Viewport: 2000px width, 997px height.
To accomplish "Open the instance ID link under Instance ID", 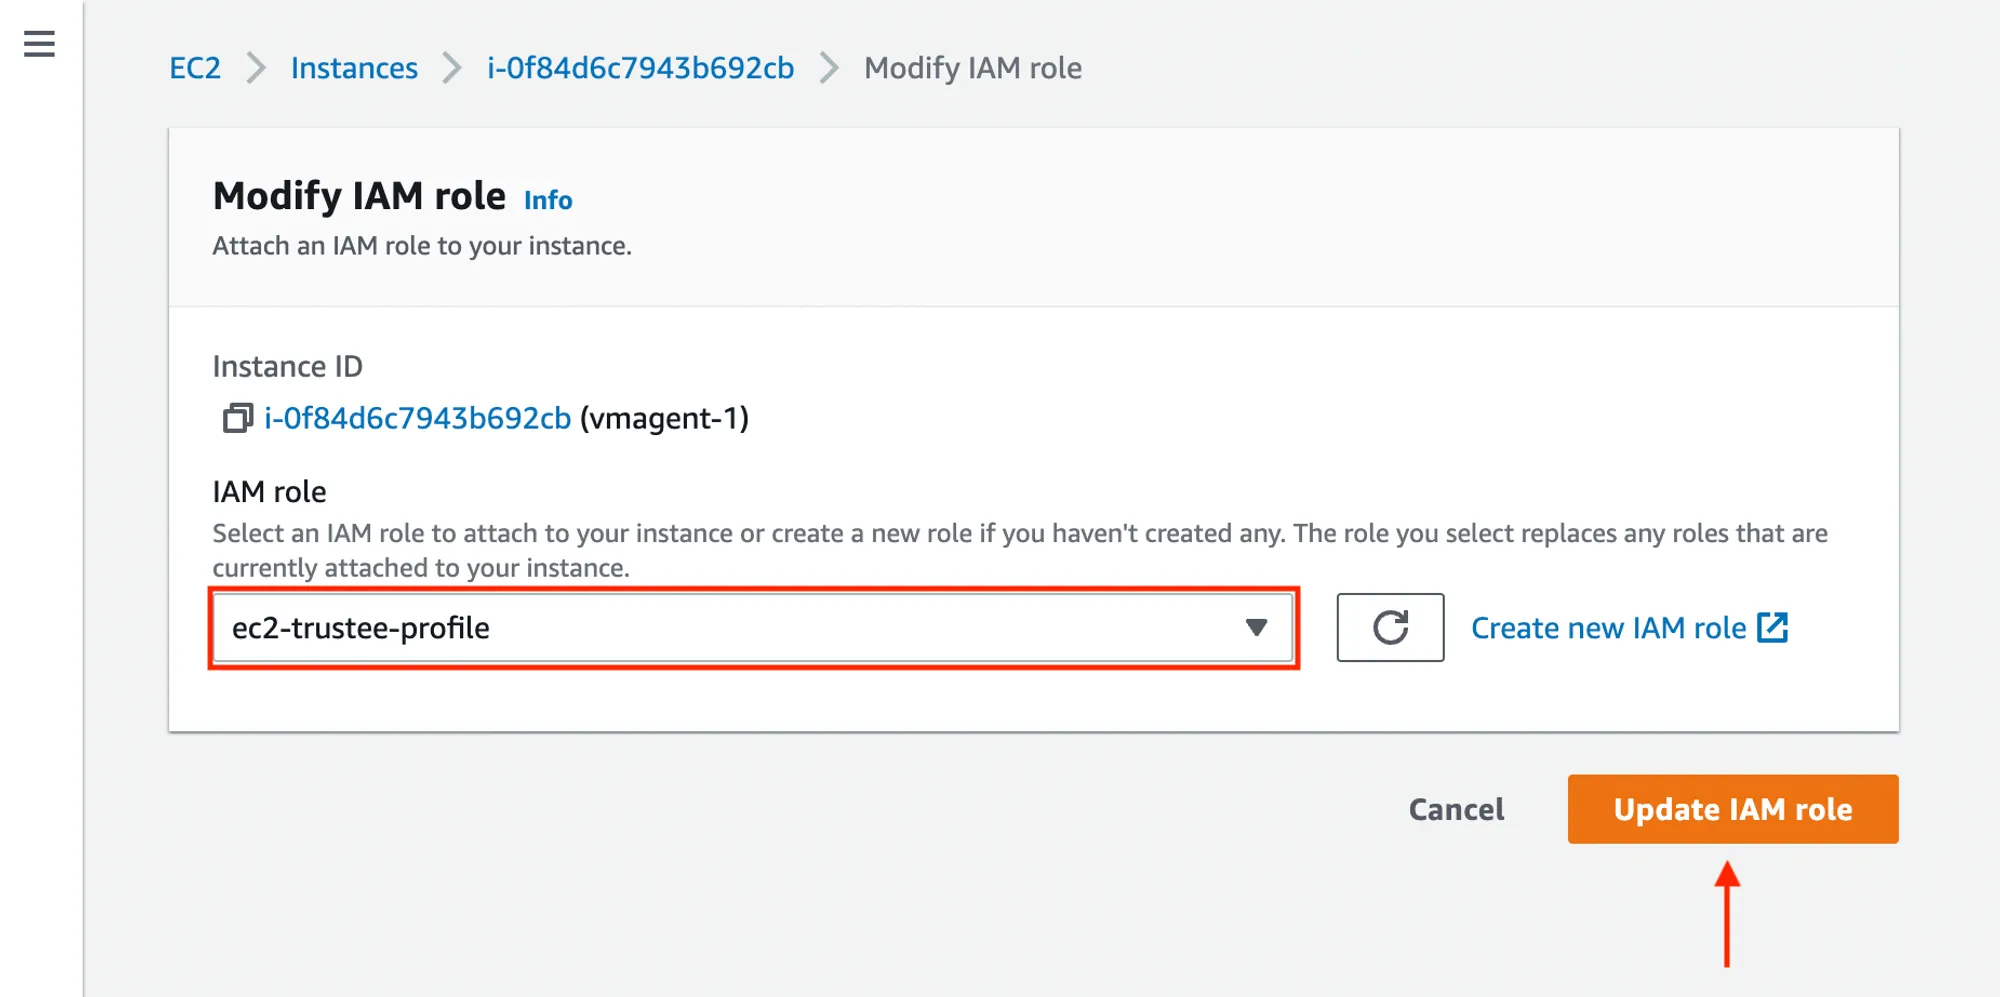I will (417, 418).
